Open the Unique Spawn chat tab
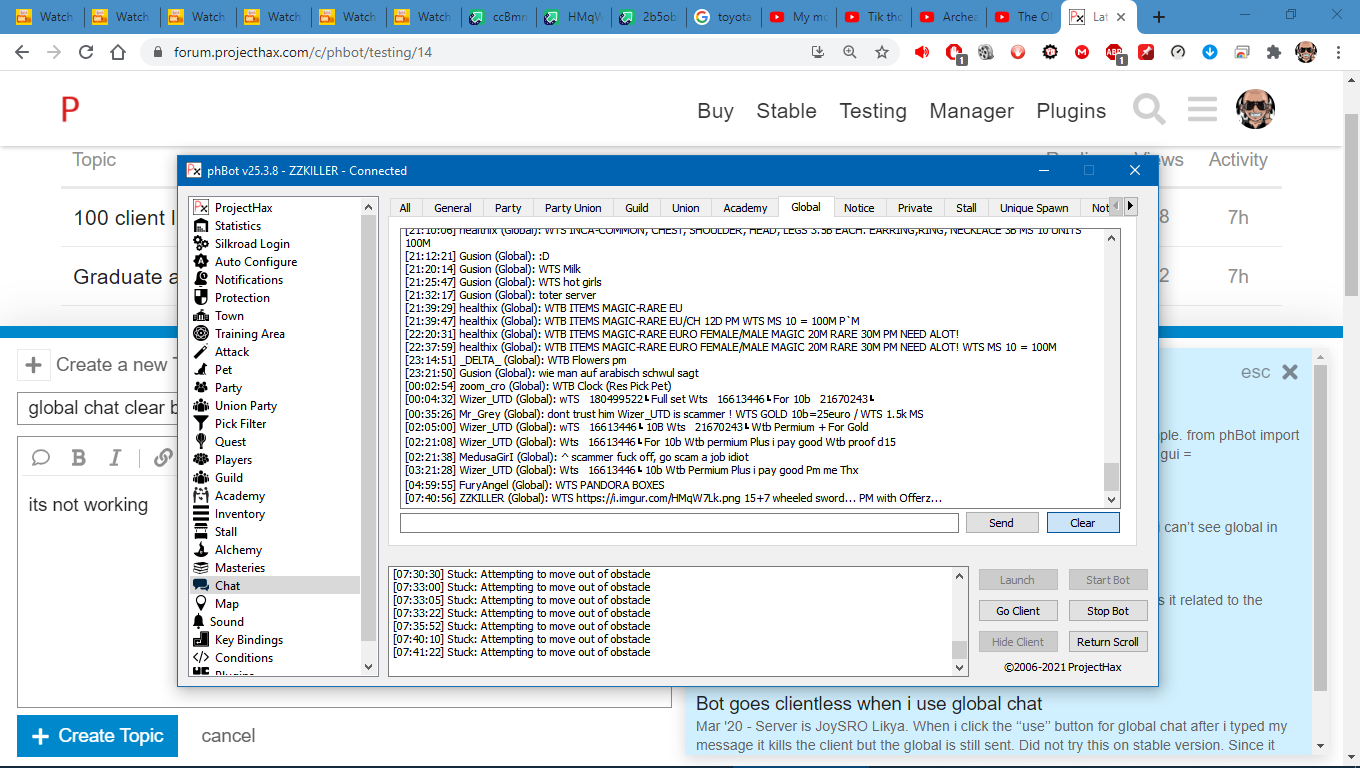Screen dimensions: 1360x768 click(1034, 208)
